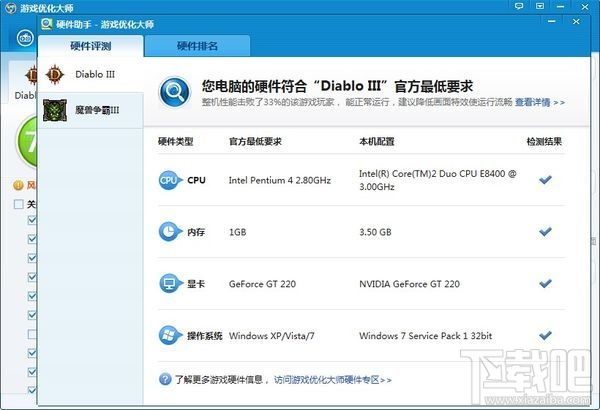Click the 内存 row check mark

[545, 231]
